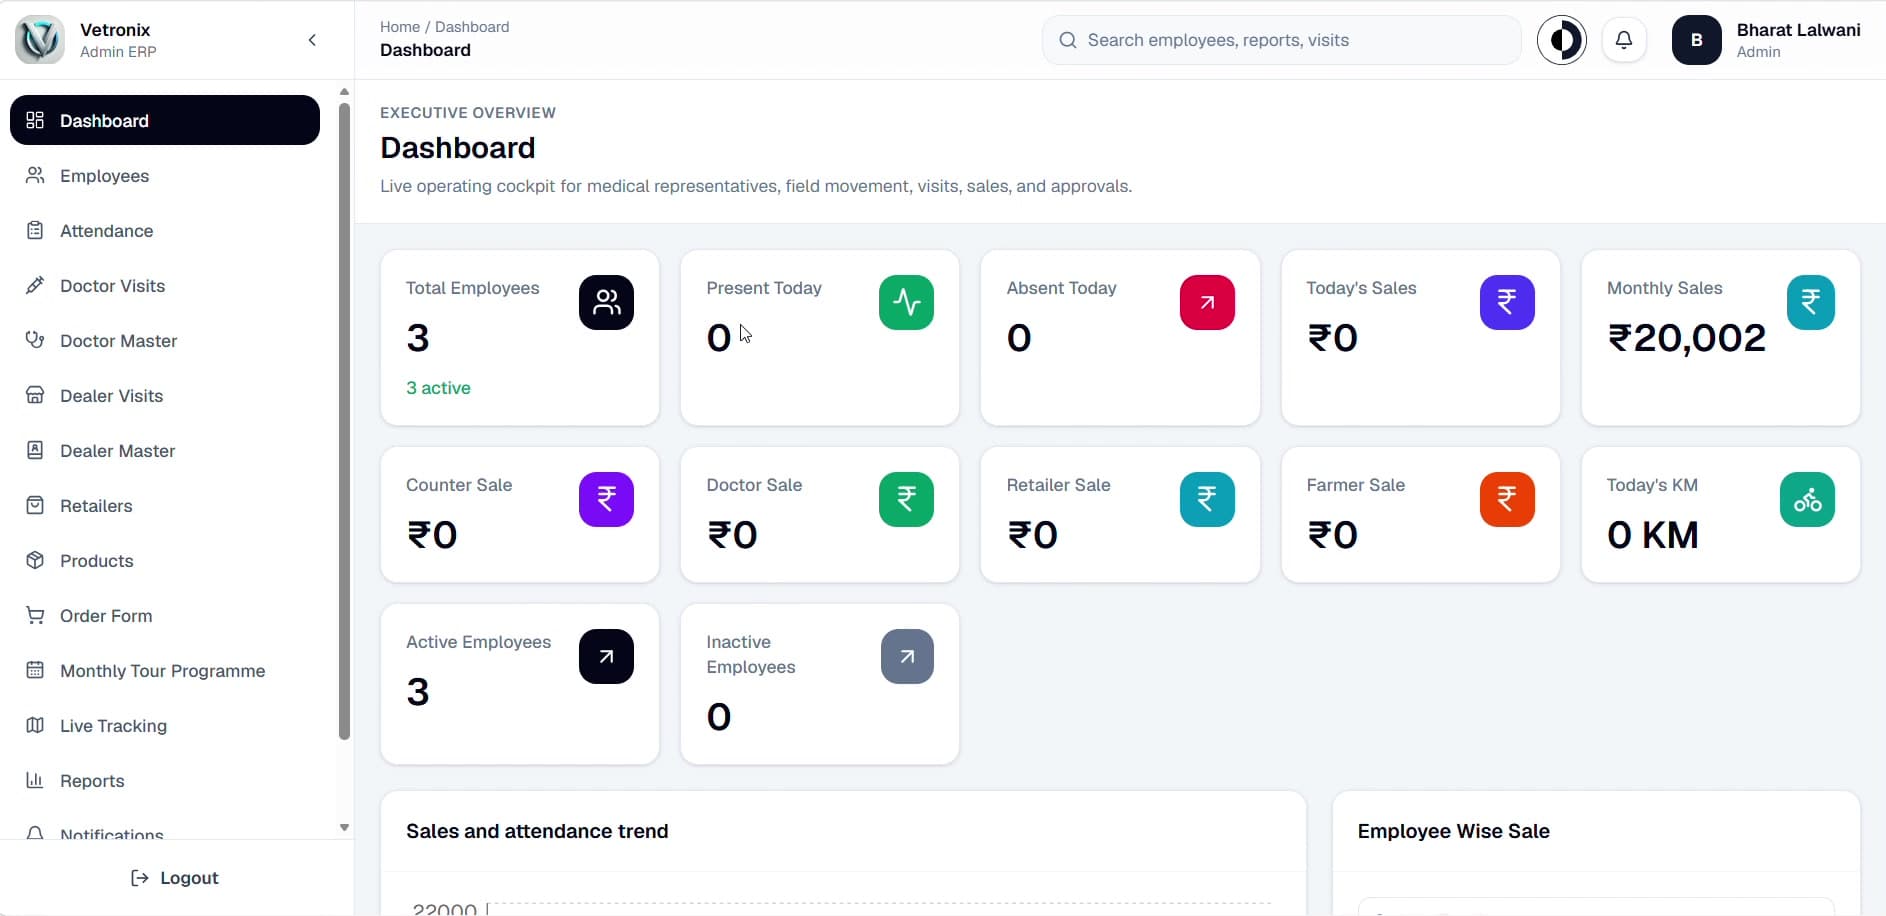Click the sidebar scrollbar down arrow

click(344, 827)
